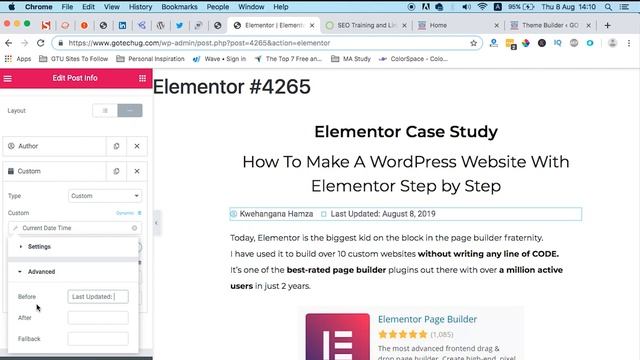Expand the Settings section
Screen dimensions: 640x360
73,247
